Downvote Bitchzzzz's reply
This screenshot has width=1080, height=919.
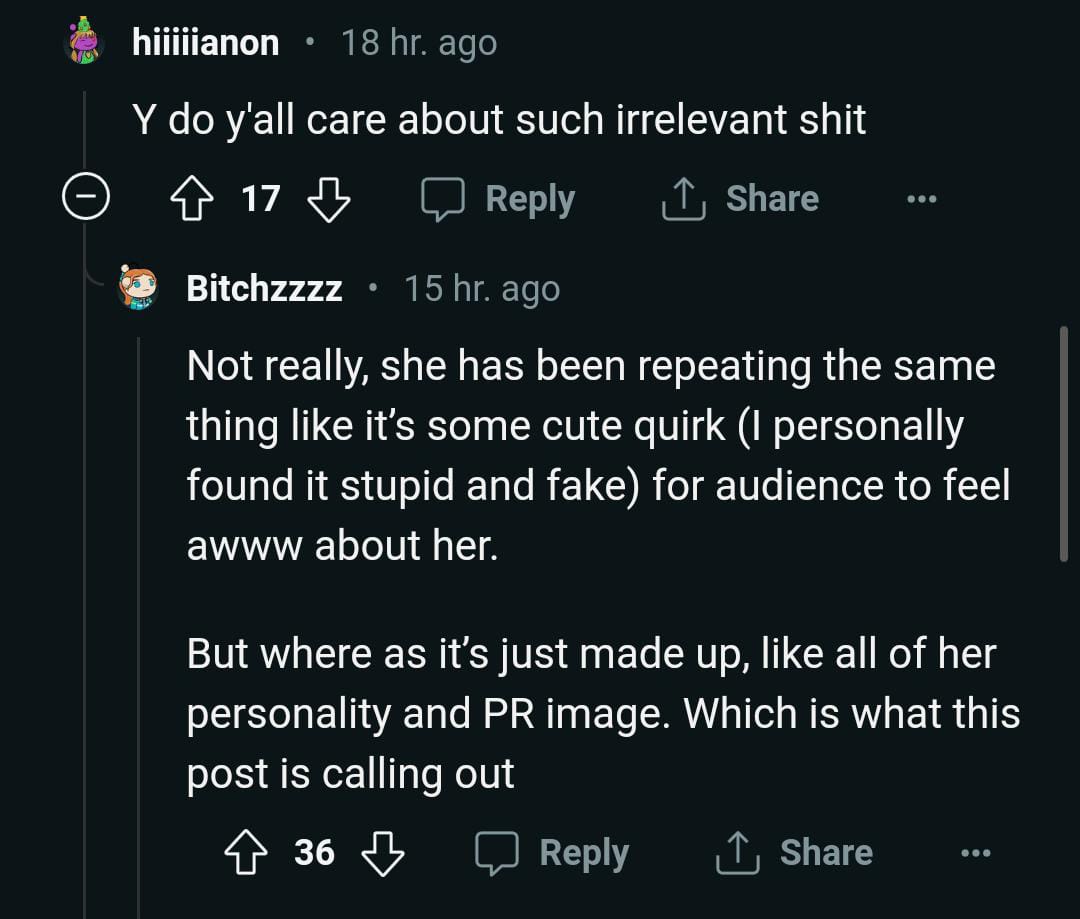(382, 853)
